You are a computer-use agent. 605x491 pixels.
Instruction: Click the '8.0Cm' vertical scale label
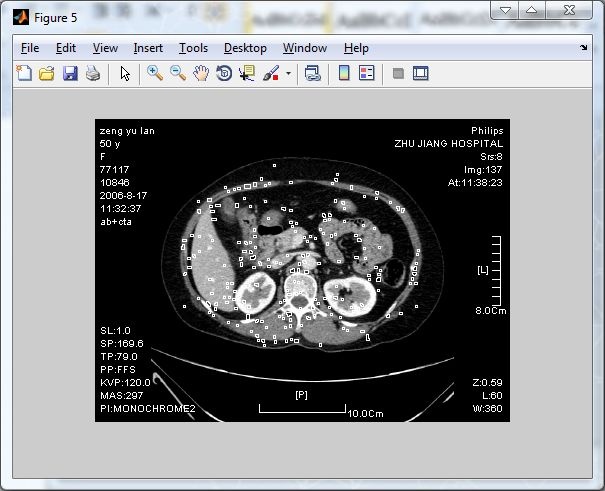[490, 310]
